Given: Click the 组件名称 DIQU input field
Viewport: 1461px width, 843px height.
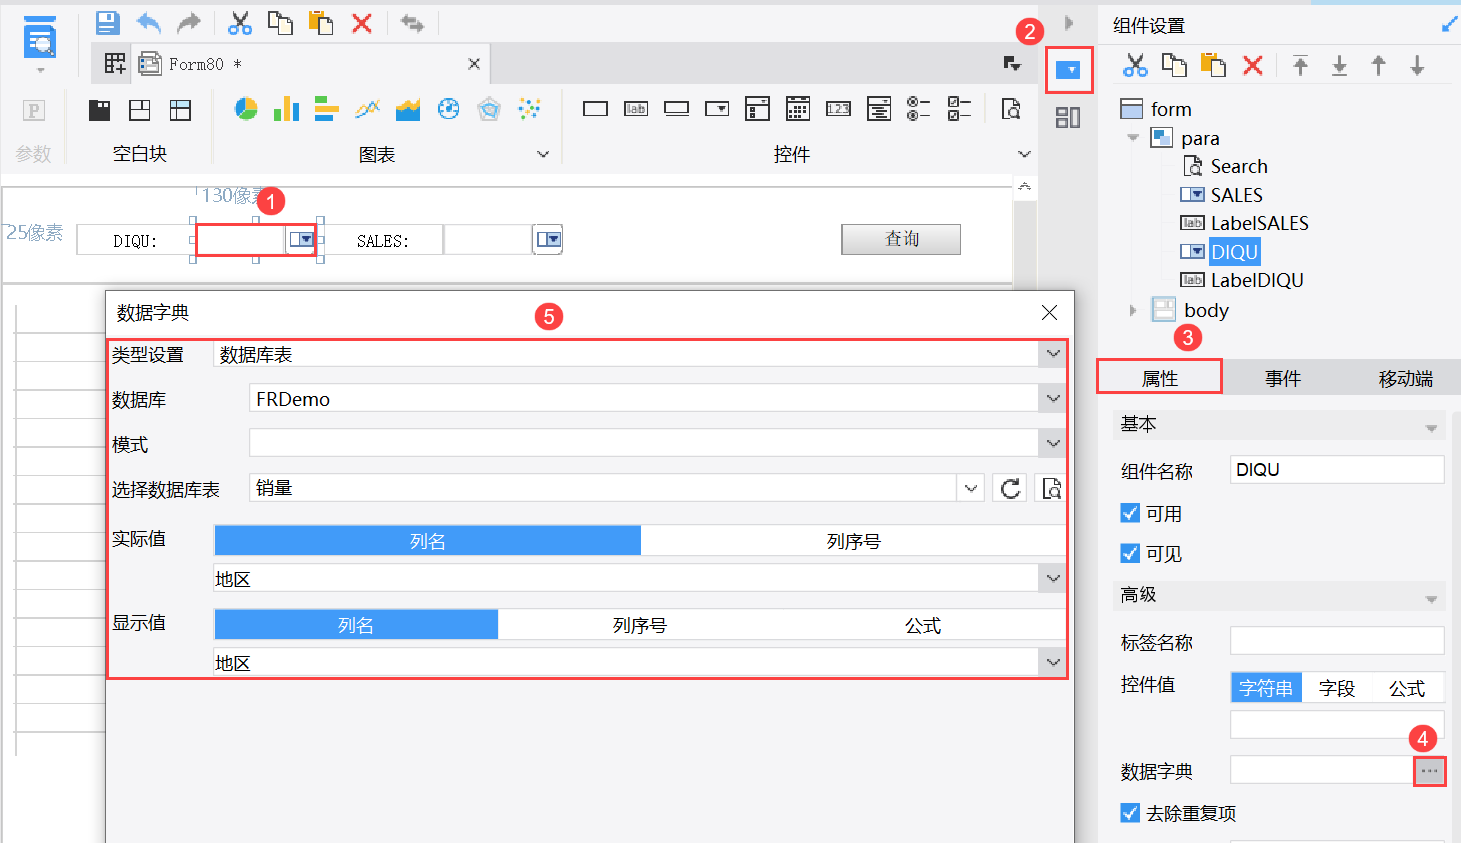Looking at the screenshot, I should 1337,470.
